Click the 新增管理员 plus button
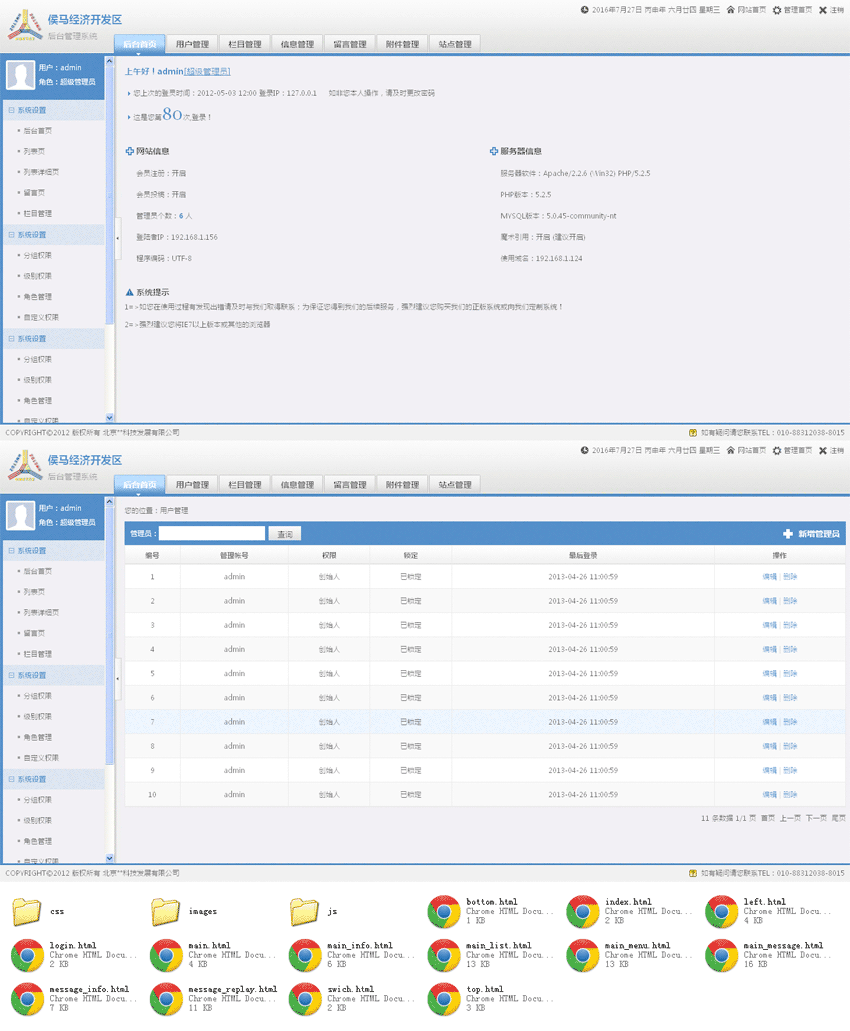850x1031 pixels. click(x=788, y=534)
